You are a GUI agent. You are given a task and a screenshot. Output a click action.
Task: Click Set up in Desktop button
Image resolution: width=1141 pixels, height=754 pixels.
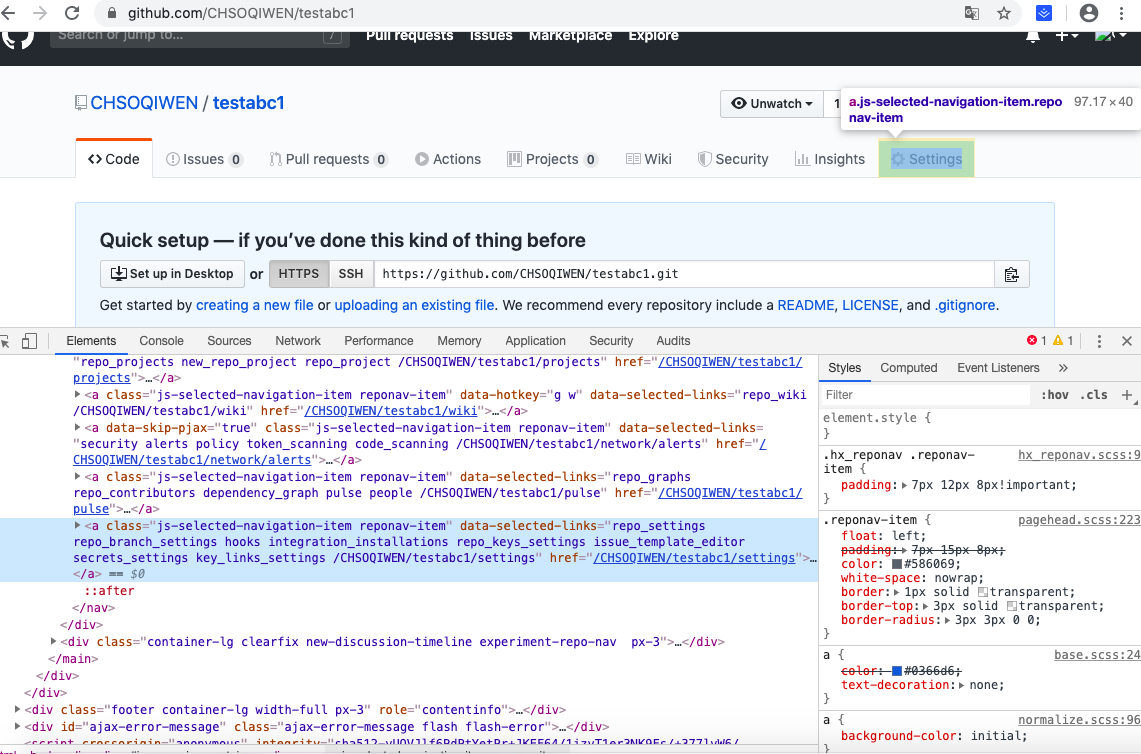[172, 274]
